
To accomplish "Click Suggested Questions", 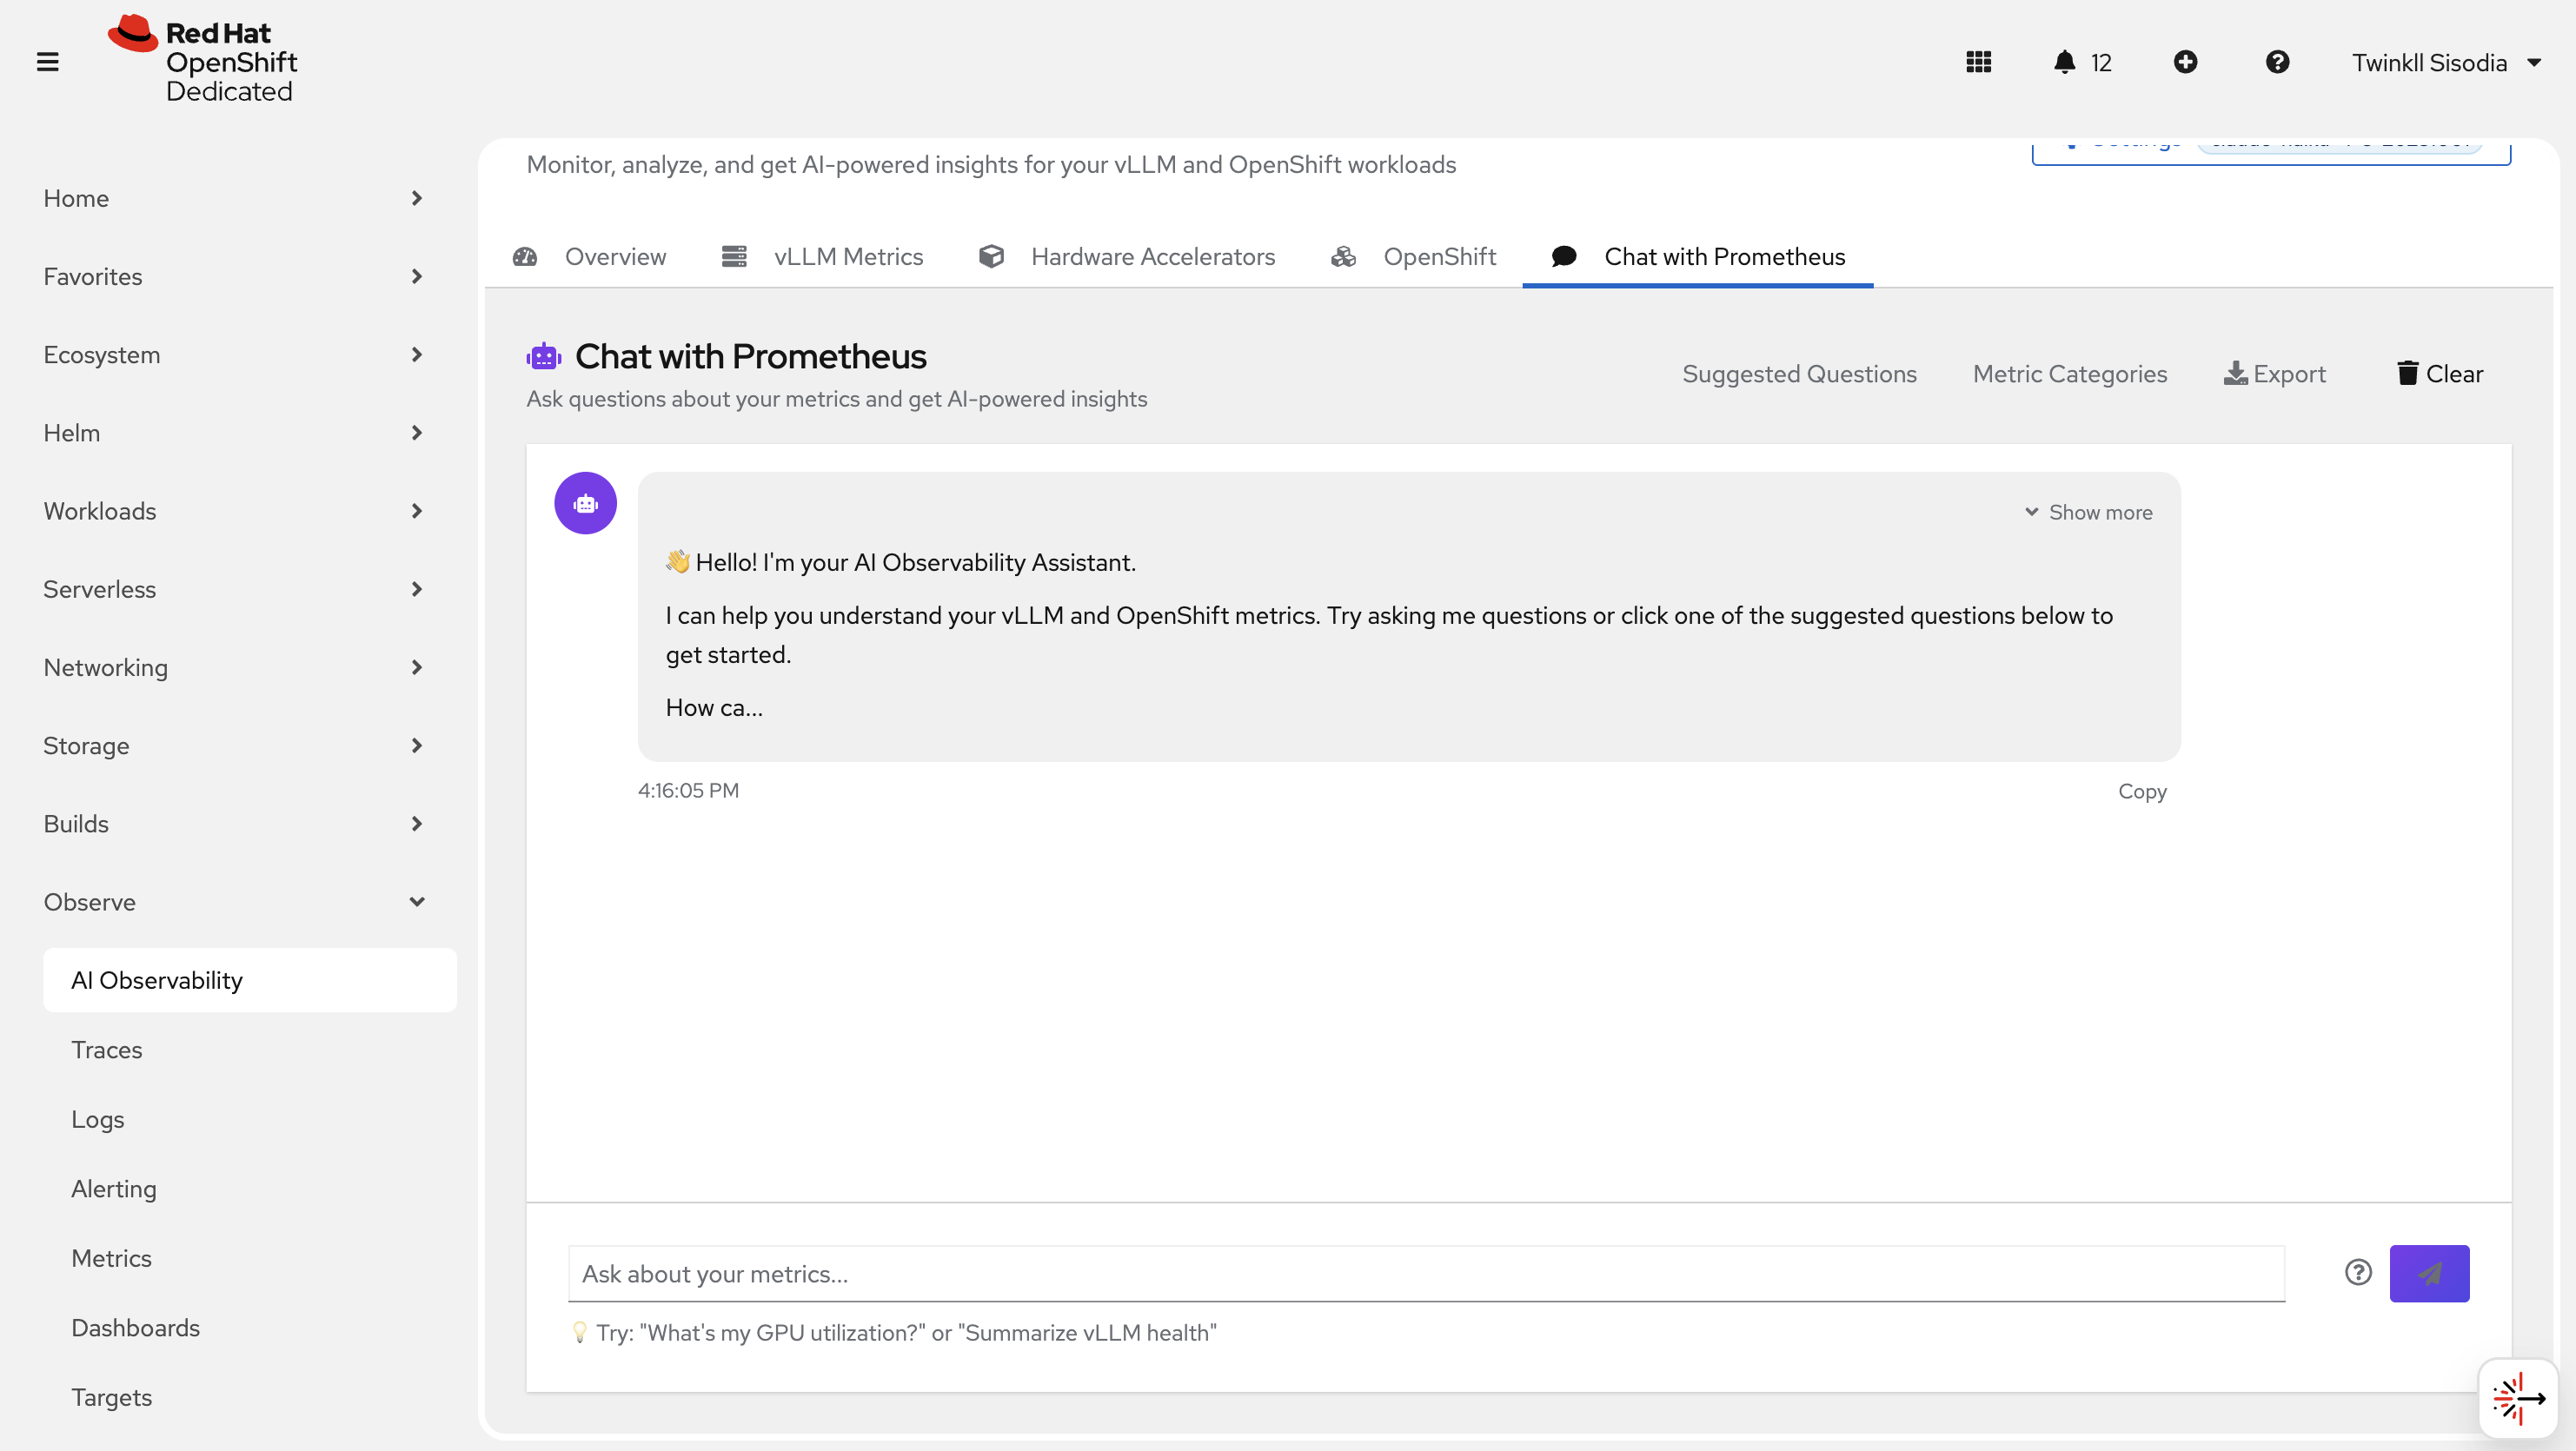I will point(1799,373).
